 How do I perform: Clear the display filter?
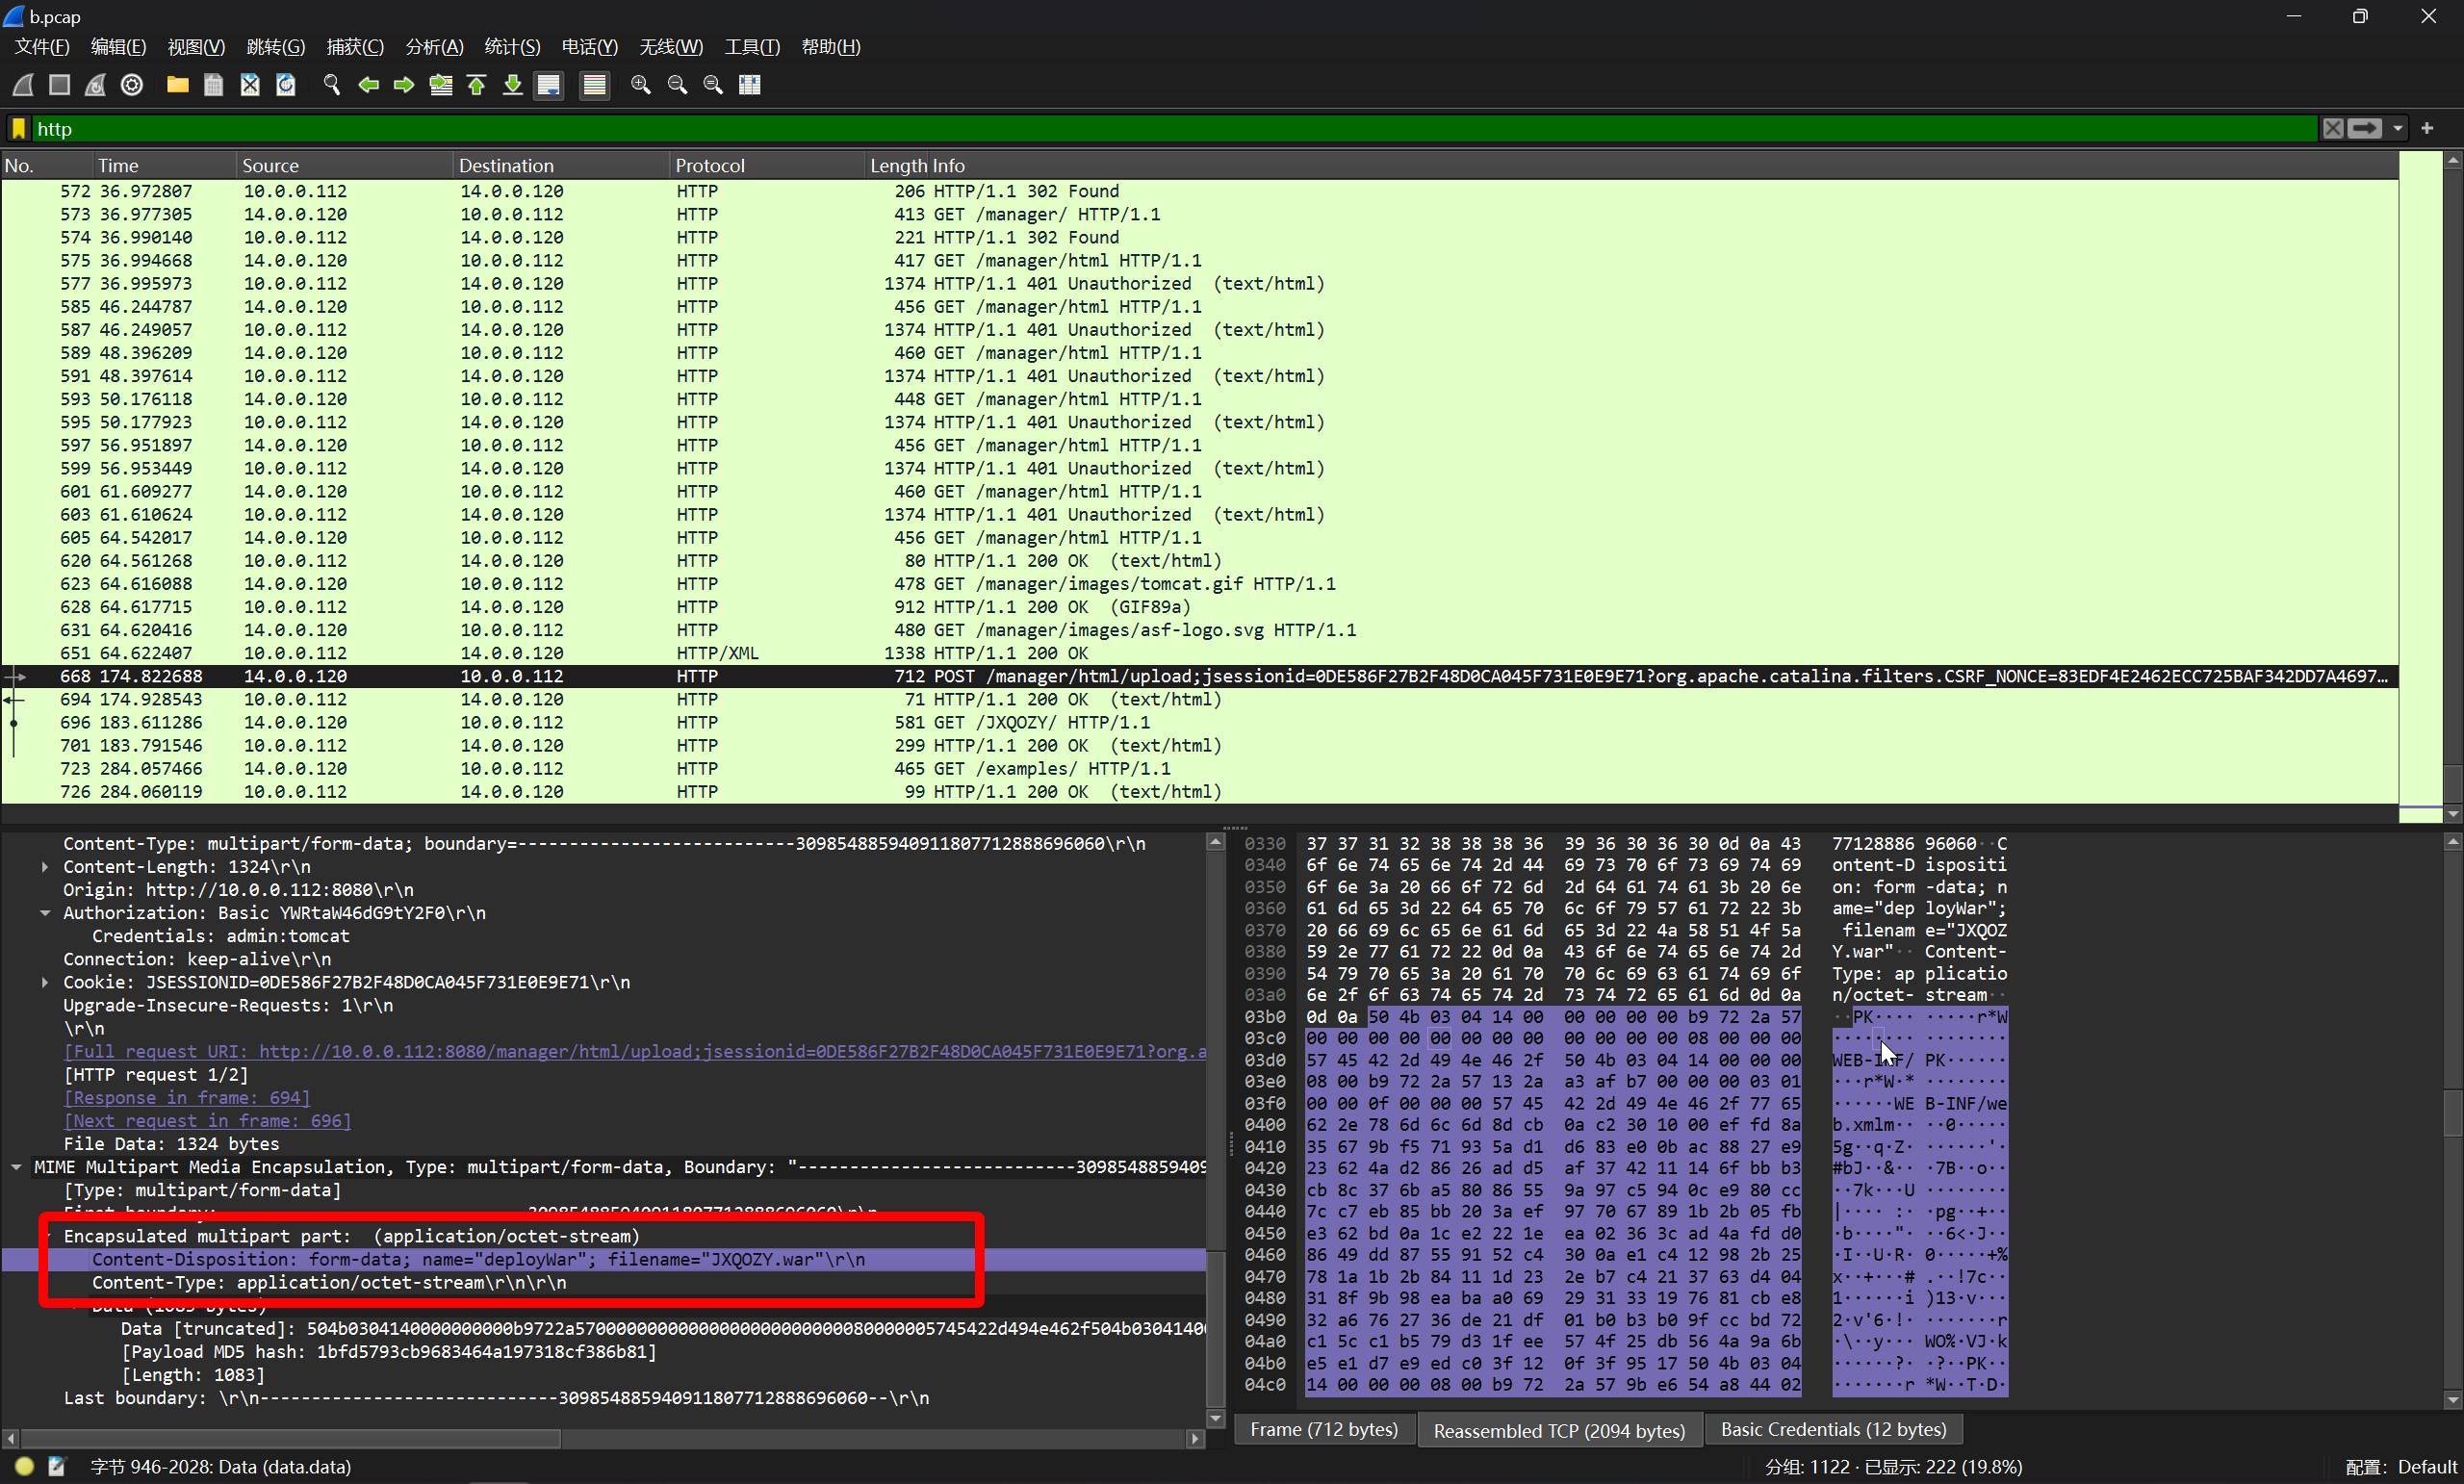2332,128
